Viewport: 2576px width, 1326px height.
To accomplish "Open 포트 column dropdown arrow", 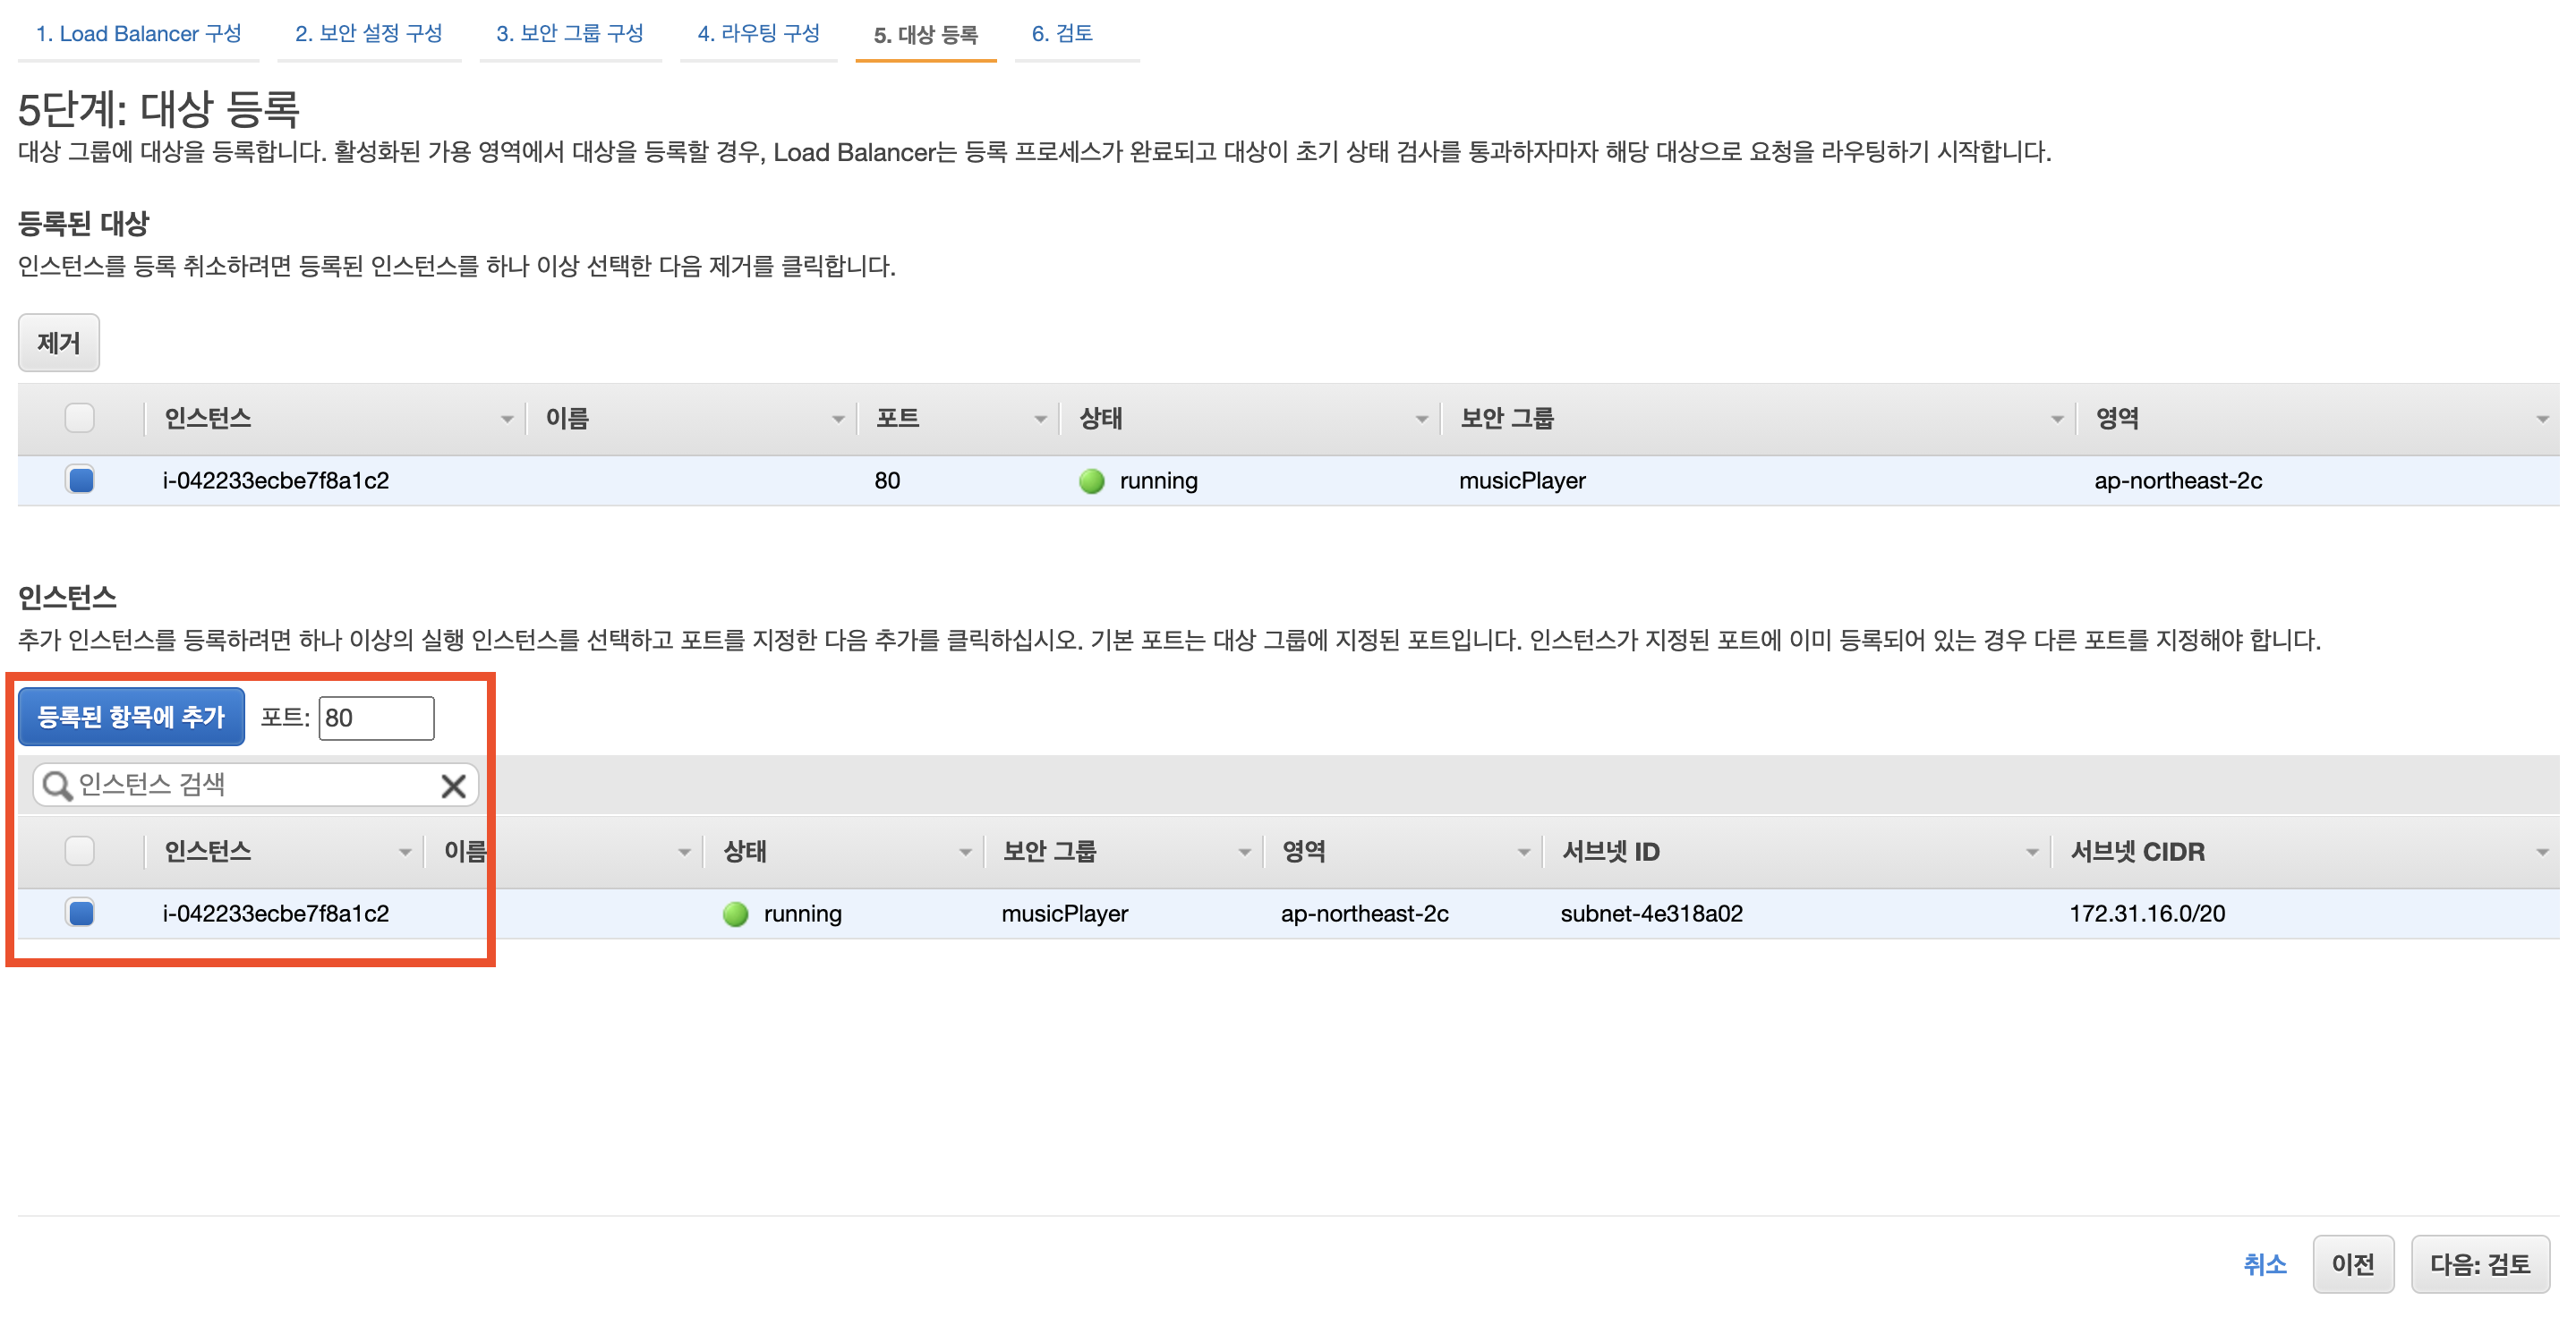I will (x=1039, y=419).
